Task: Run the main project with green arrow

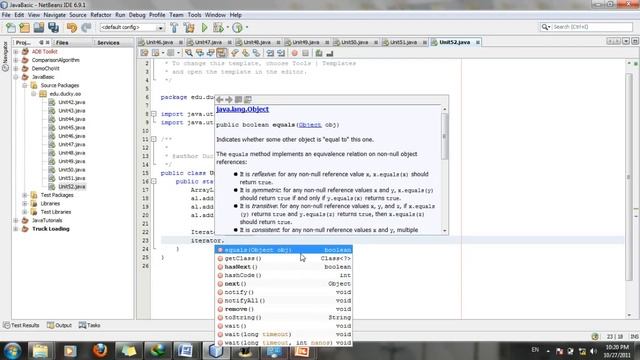Action: click(204, 27)
